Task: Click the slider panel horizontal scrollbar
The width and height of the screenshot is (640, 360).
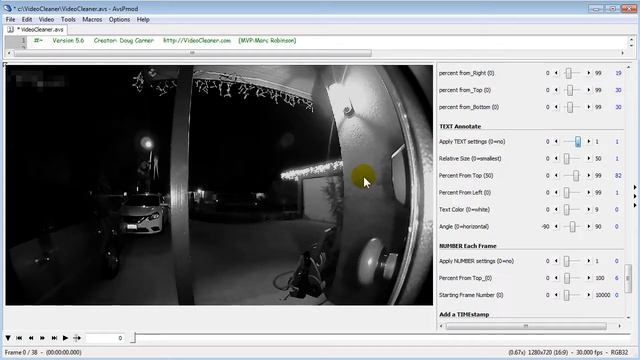Action: tap(526, 326)
